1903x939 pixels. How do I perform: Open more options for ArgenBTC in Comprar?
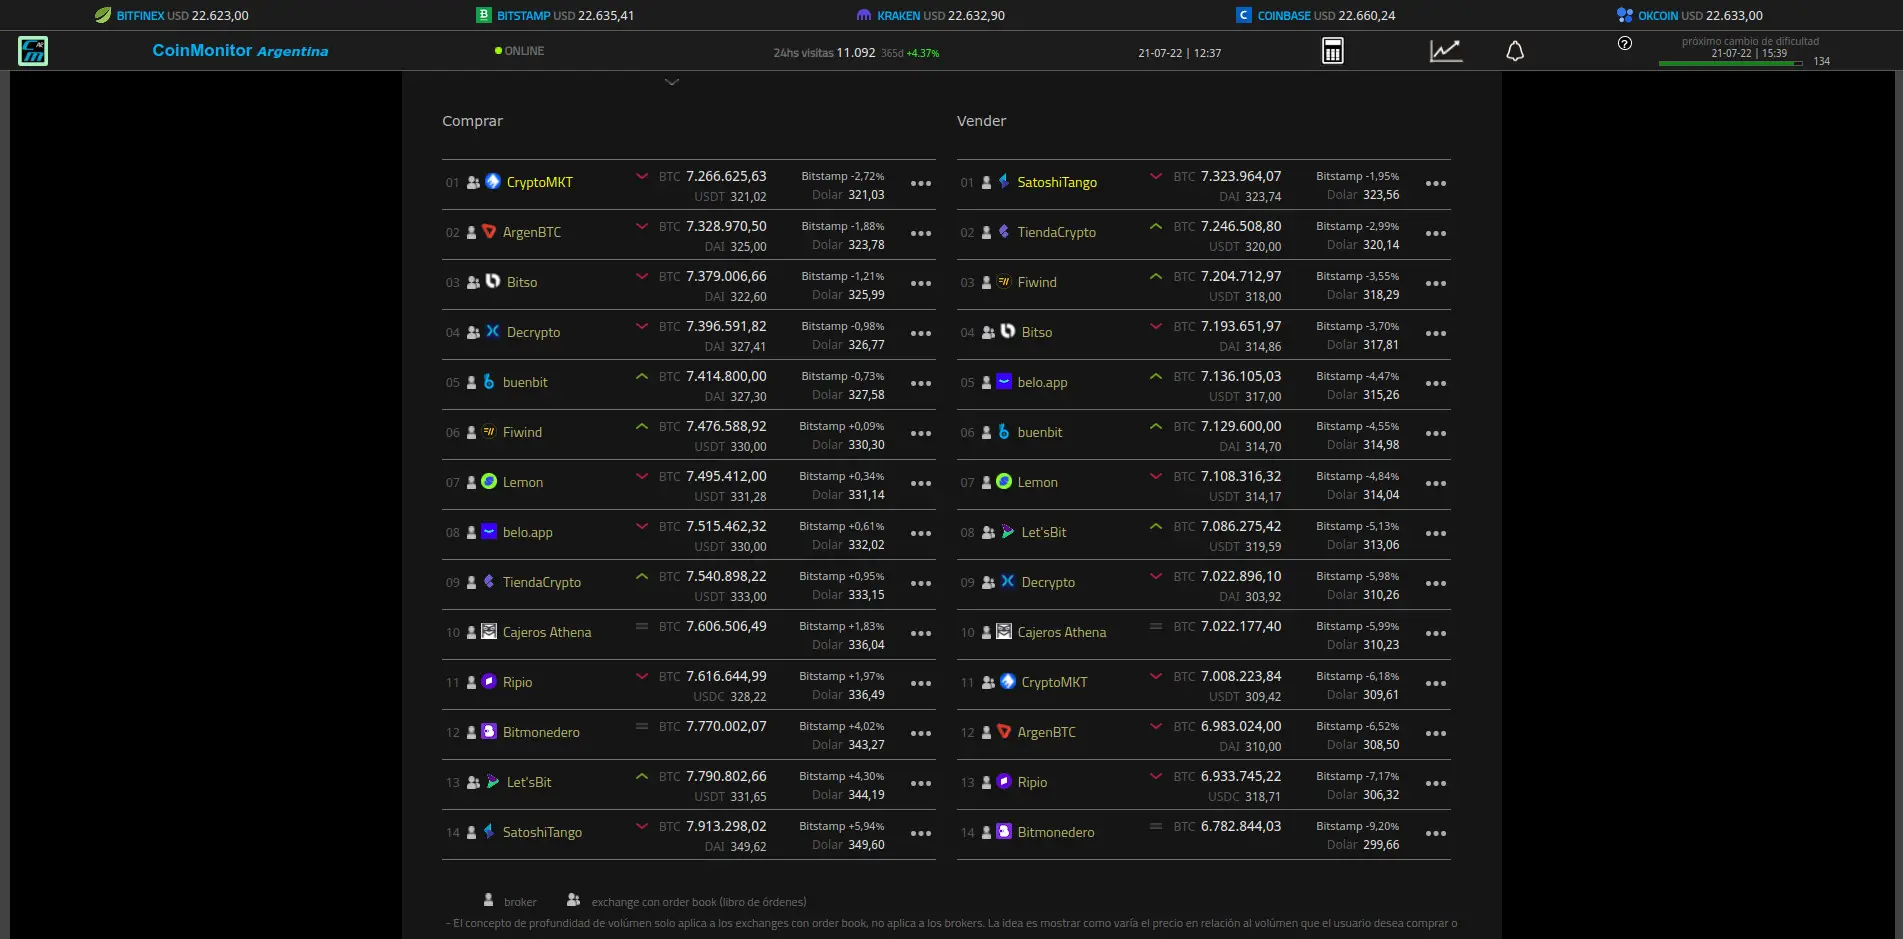[x=921, y=233]
